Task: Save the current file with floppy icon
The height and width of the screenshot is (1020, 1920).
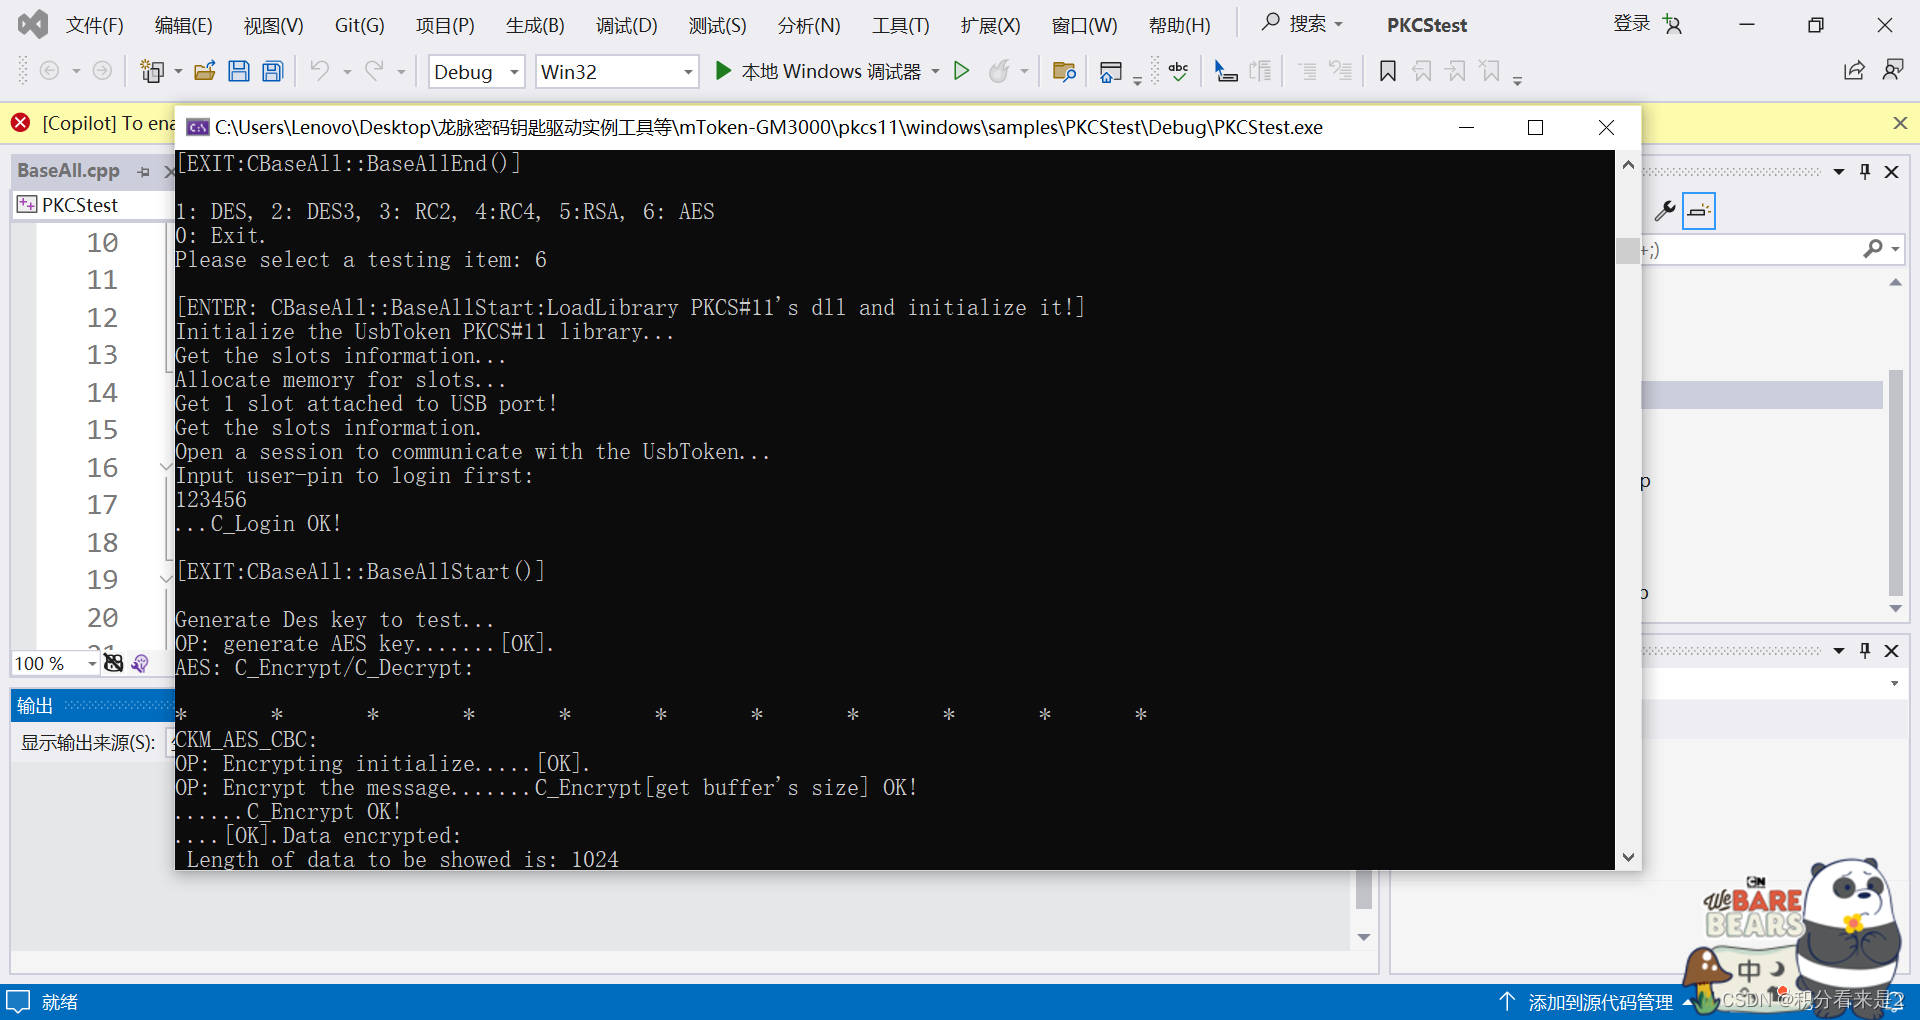Action: point(238,71)
